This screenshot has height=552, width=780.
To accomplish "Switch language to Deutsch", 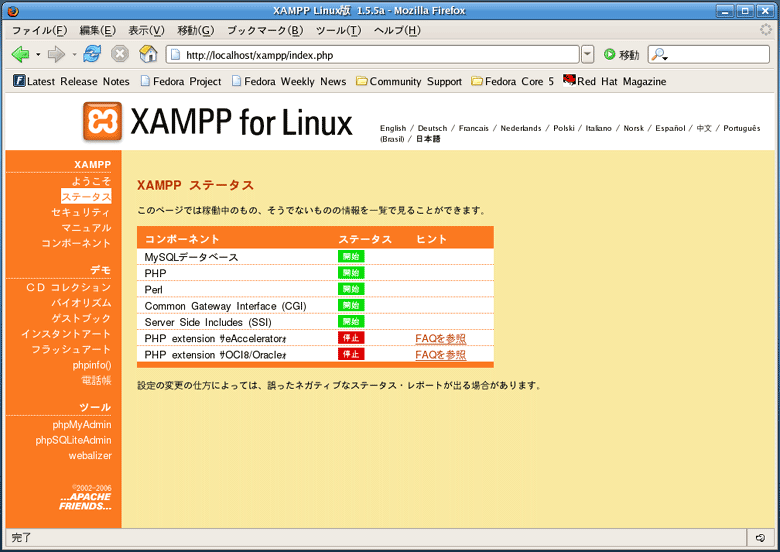I will [x=432, y=128].
